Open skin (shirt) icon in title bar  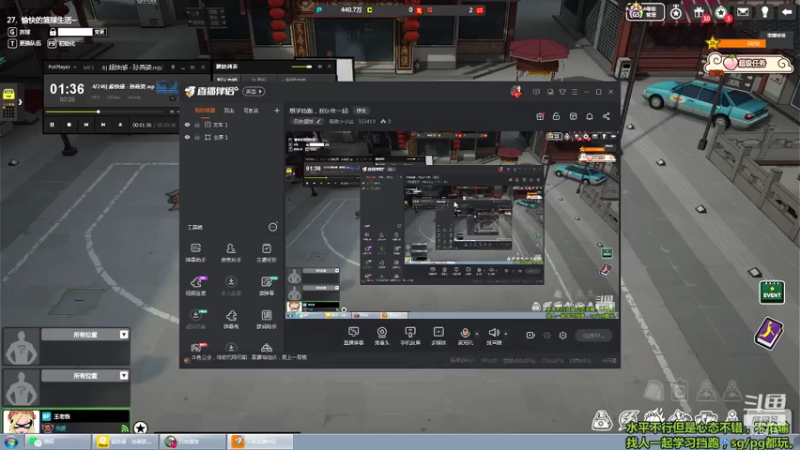562,92
